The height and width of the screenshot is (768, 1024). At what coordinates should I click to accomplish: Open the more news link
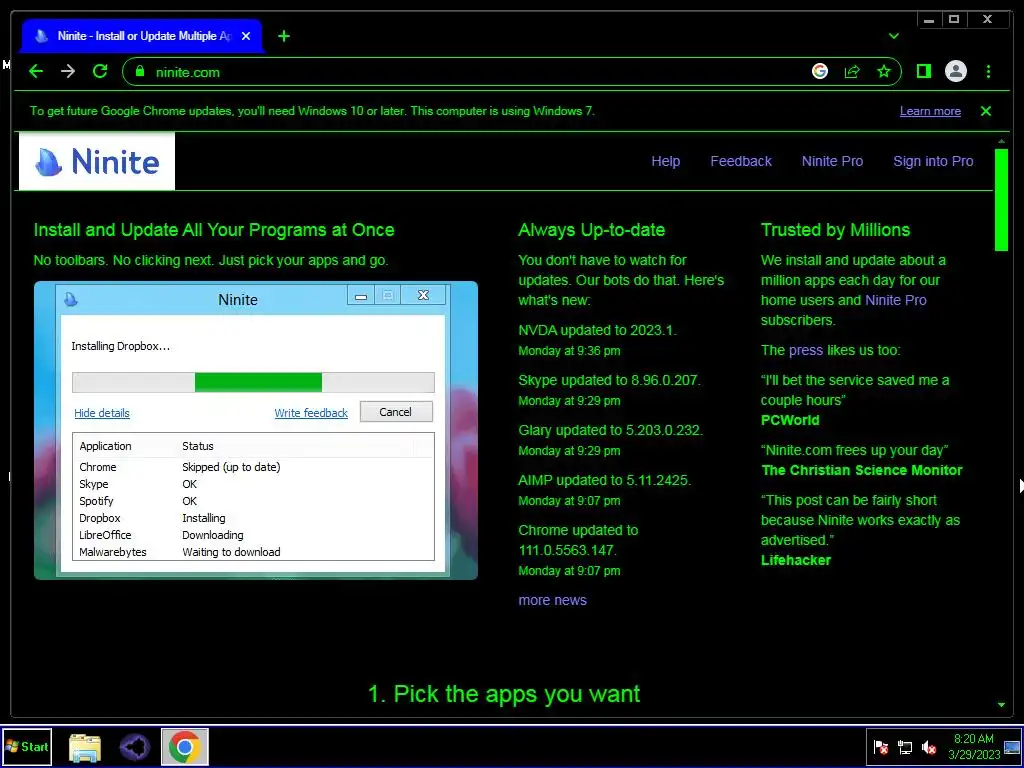click(x=552, y=600)
